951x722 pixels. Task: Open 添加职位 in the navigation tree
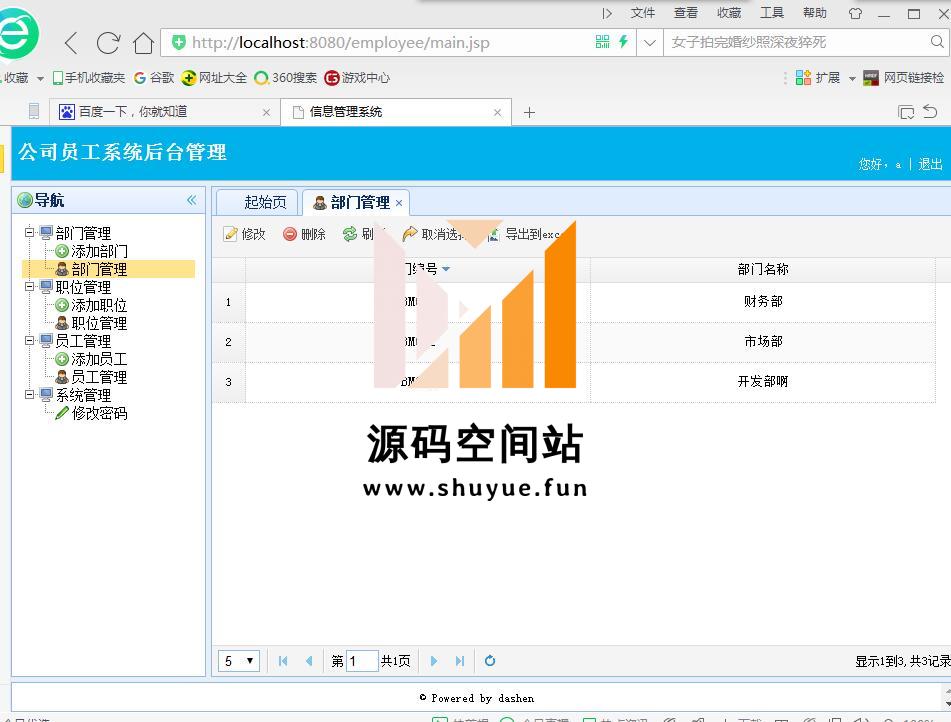tap(92, 305)
